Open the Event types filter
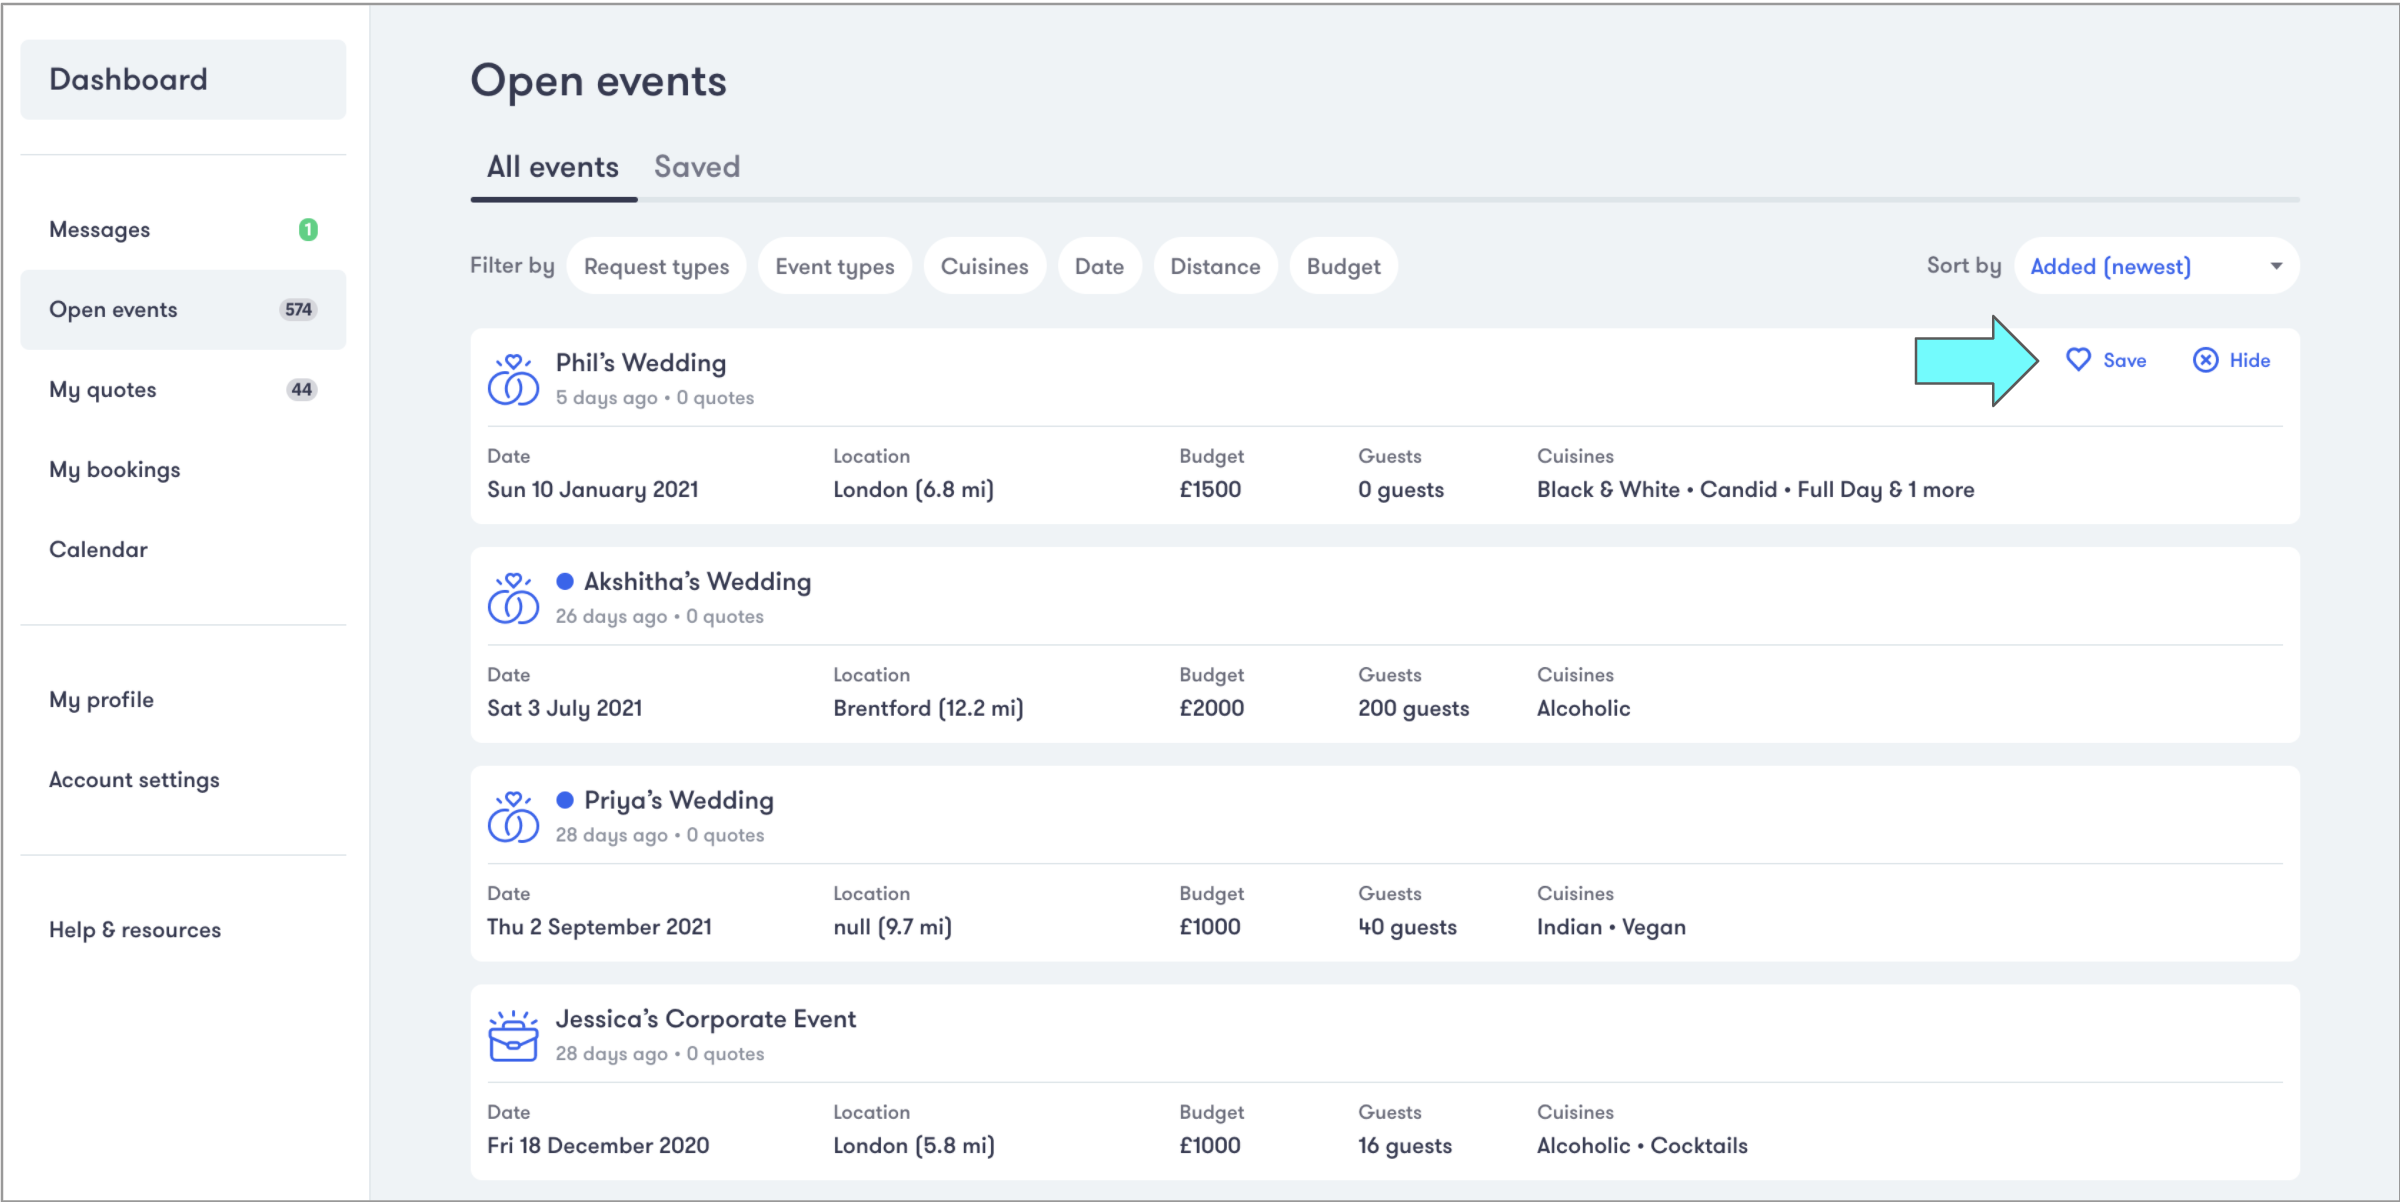The image size is (2400, 1202). [834, 266]
